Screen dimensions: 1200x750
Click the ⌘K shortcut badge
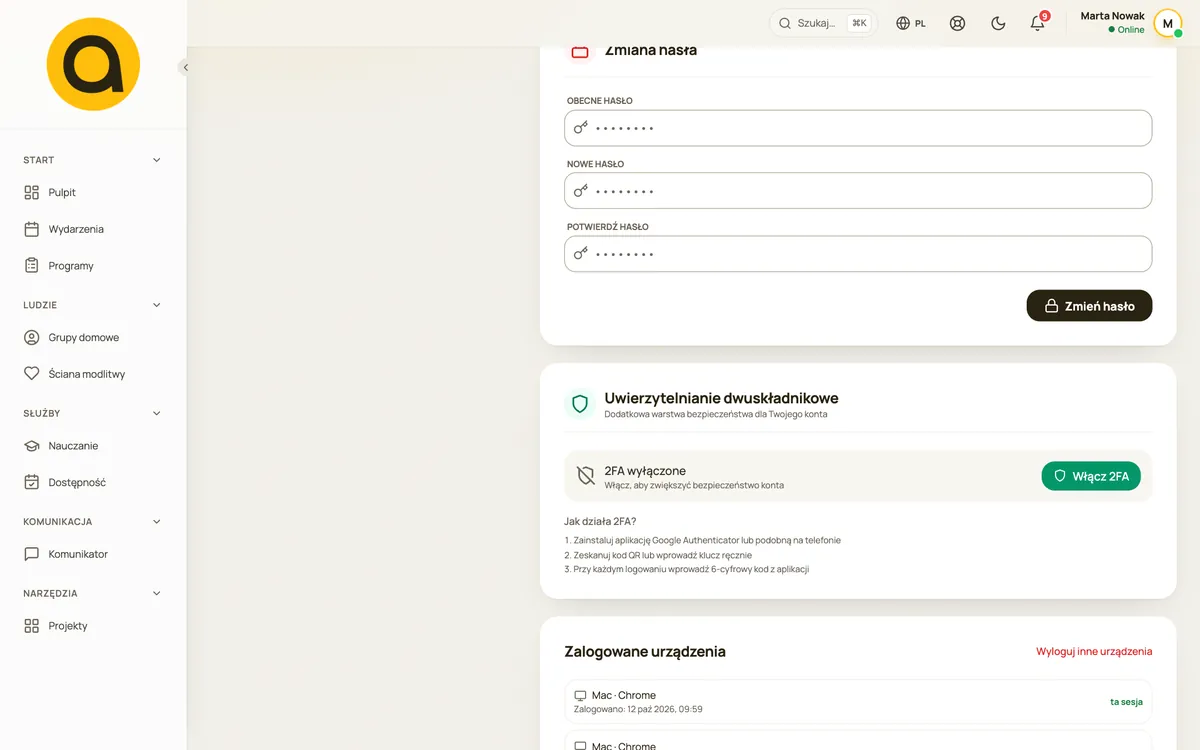tap(859, 23)
